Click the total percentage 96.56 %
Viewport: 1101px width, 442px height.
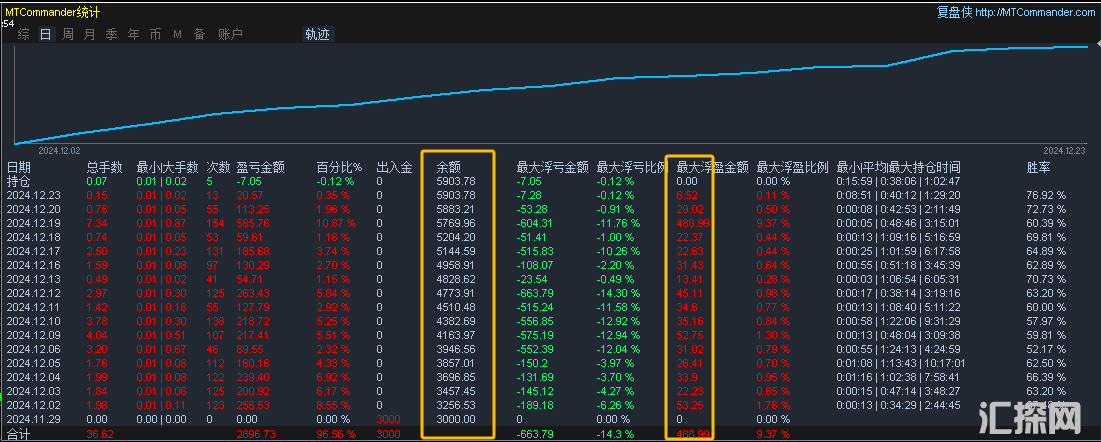(x=338, y=436)
